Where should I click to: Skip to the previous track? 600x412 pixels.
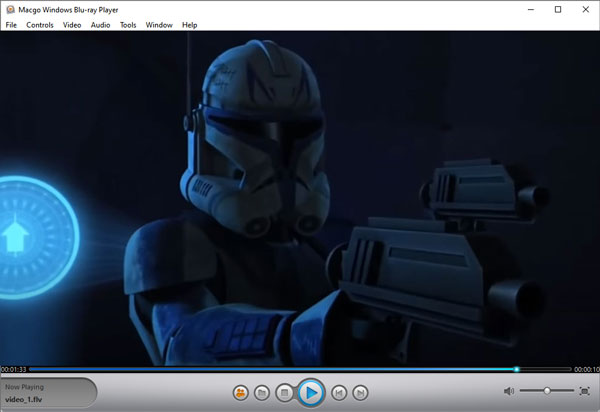pos(339,392)
